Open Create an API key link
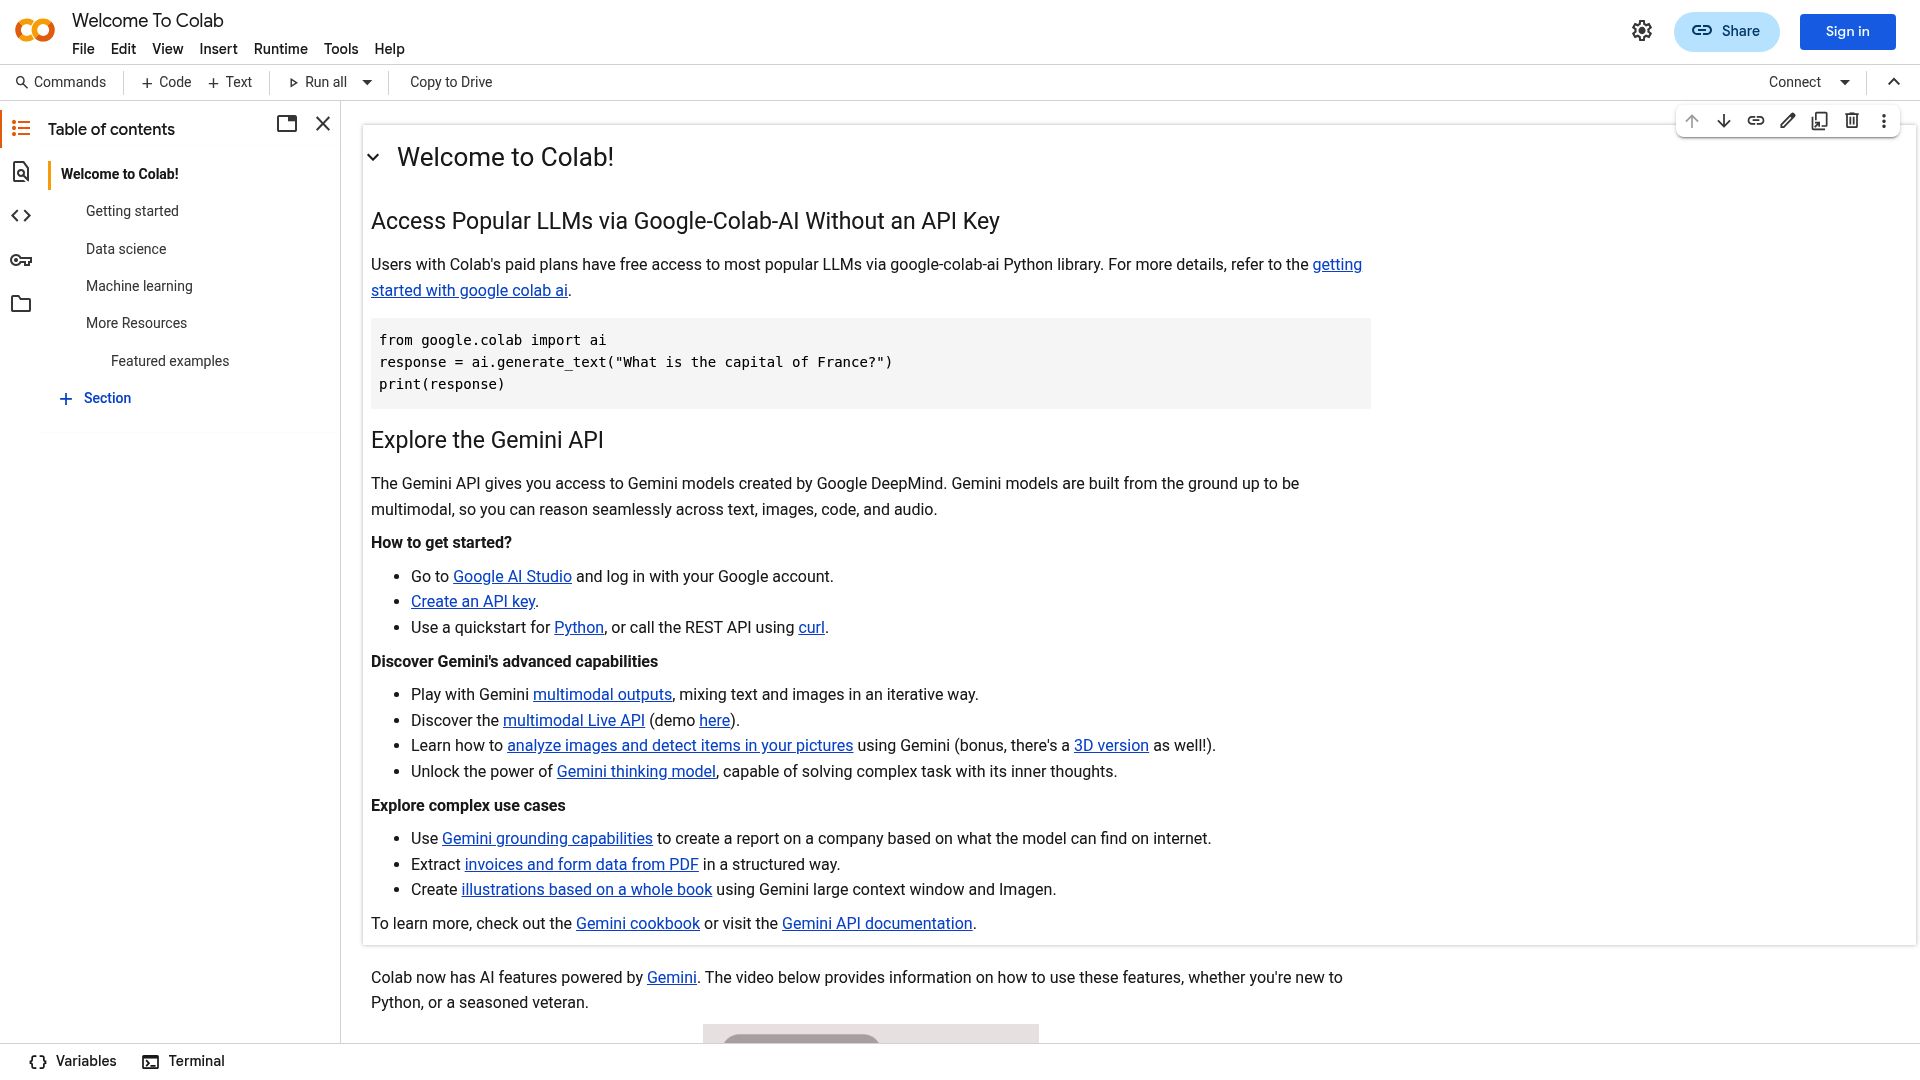Viewport: 1920px width, 1080px height. click(473, 602)
